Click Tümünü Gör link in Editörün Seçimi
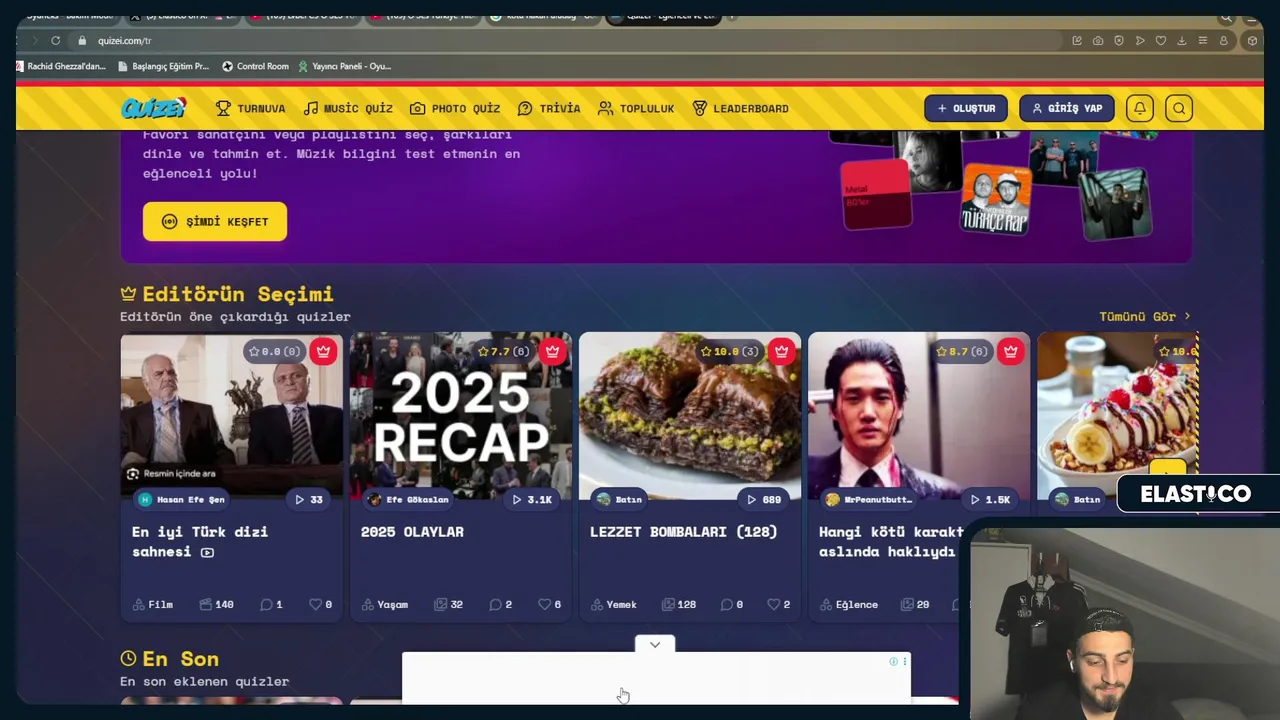 (1145, 316)
